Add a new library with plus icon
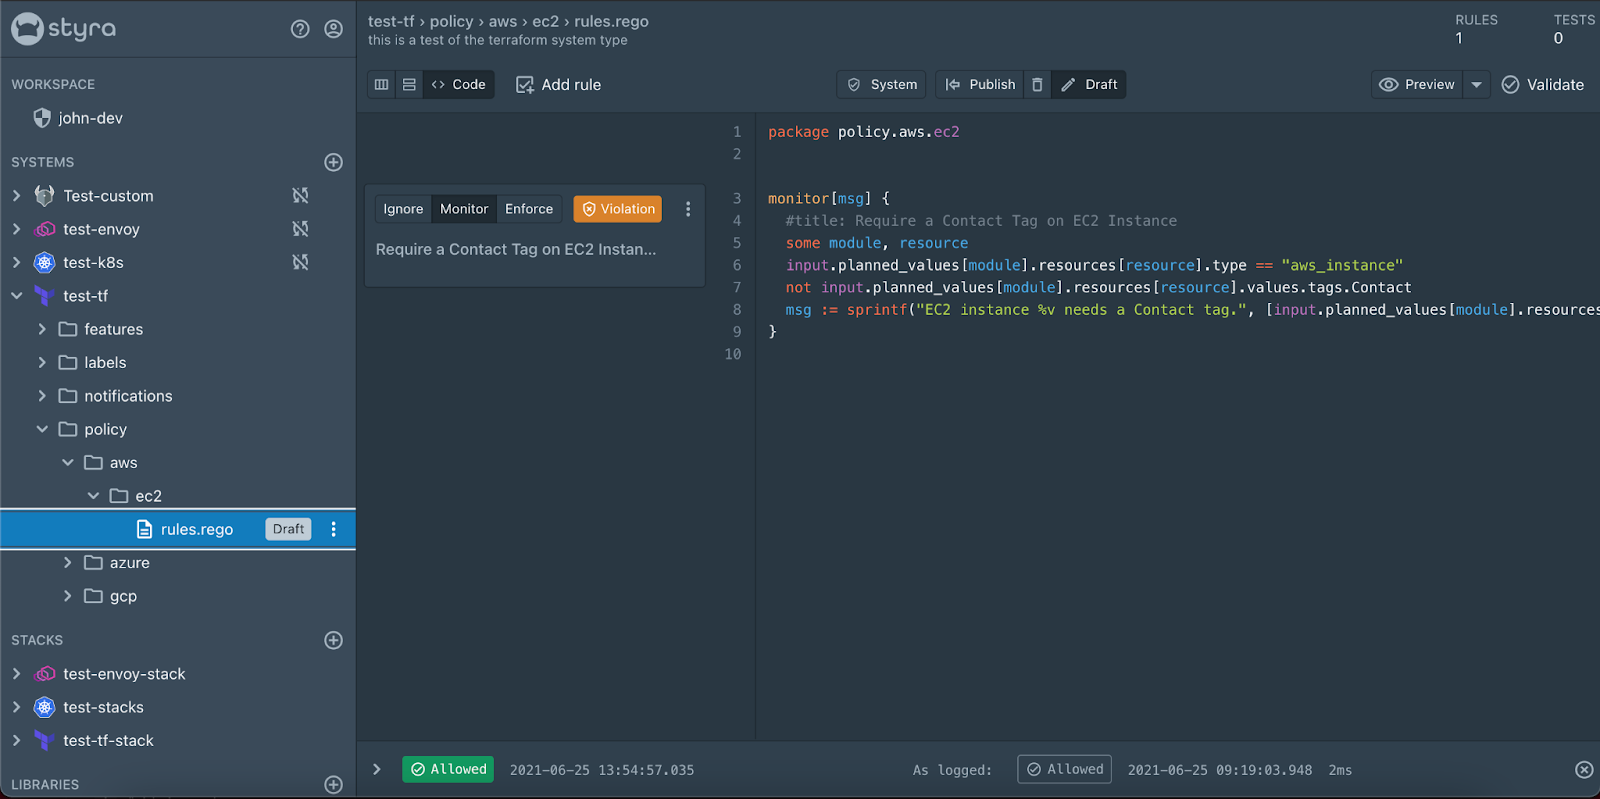1600x799 pixels. pos(334,785)
